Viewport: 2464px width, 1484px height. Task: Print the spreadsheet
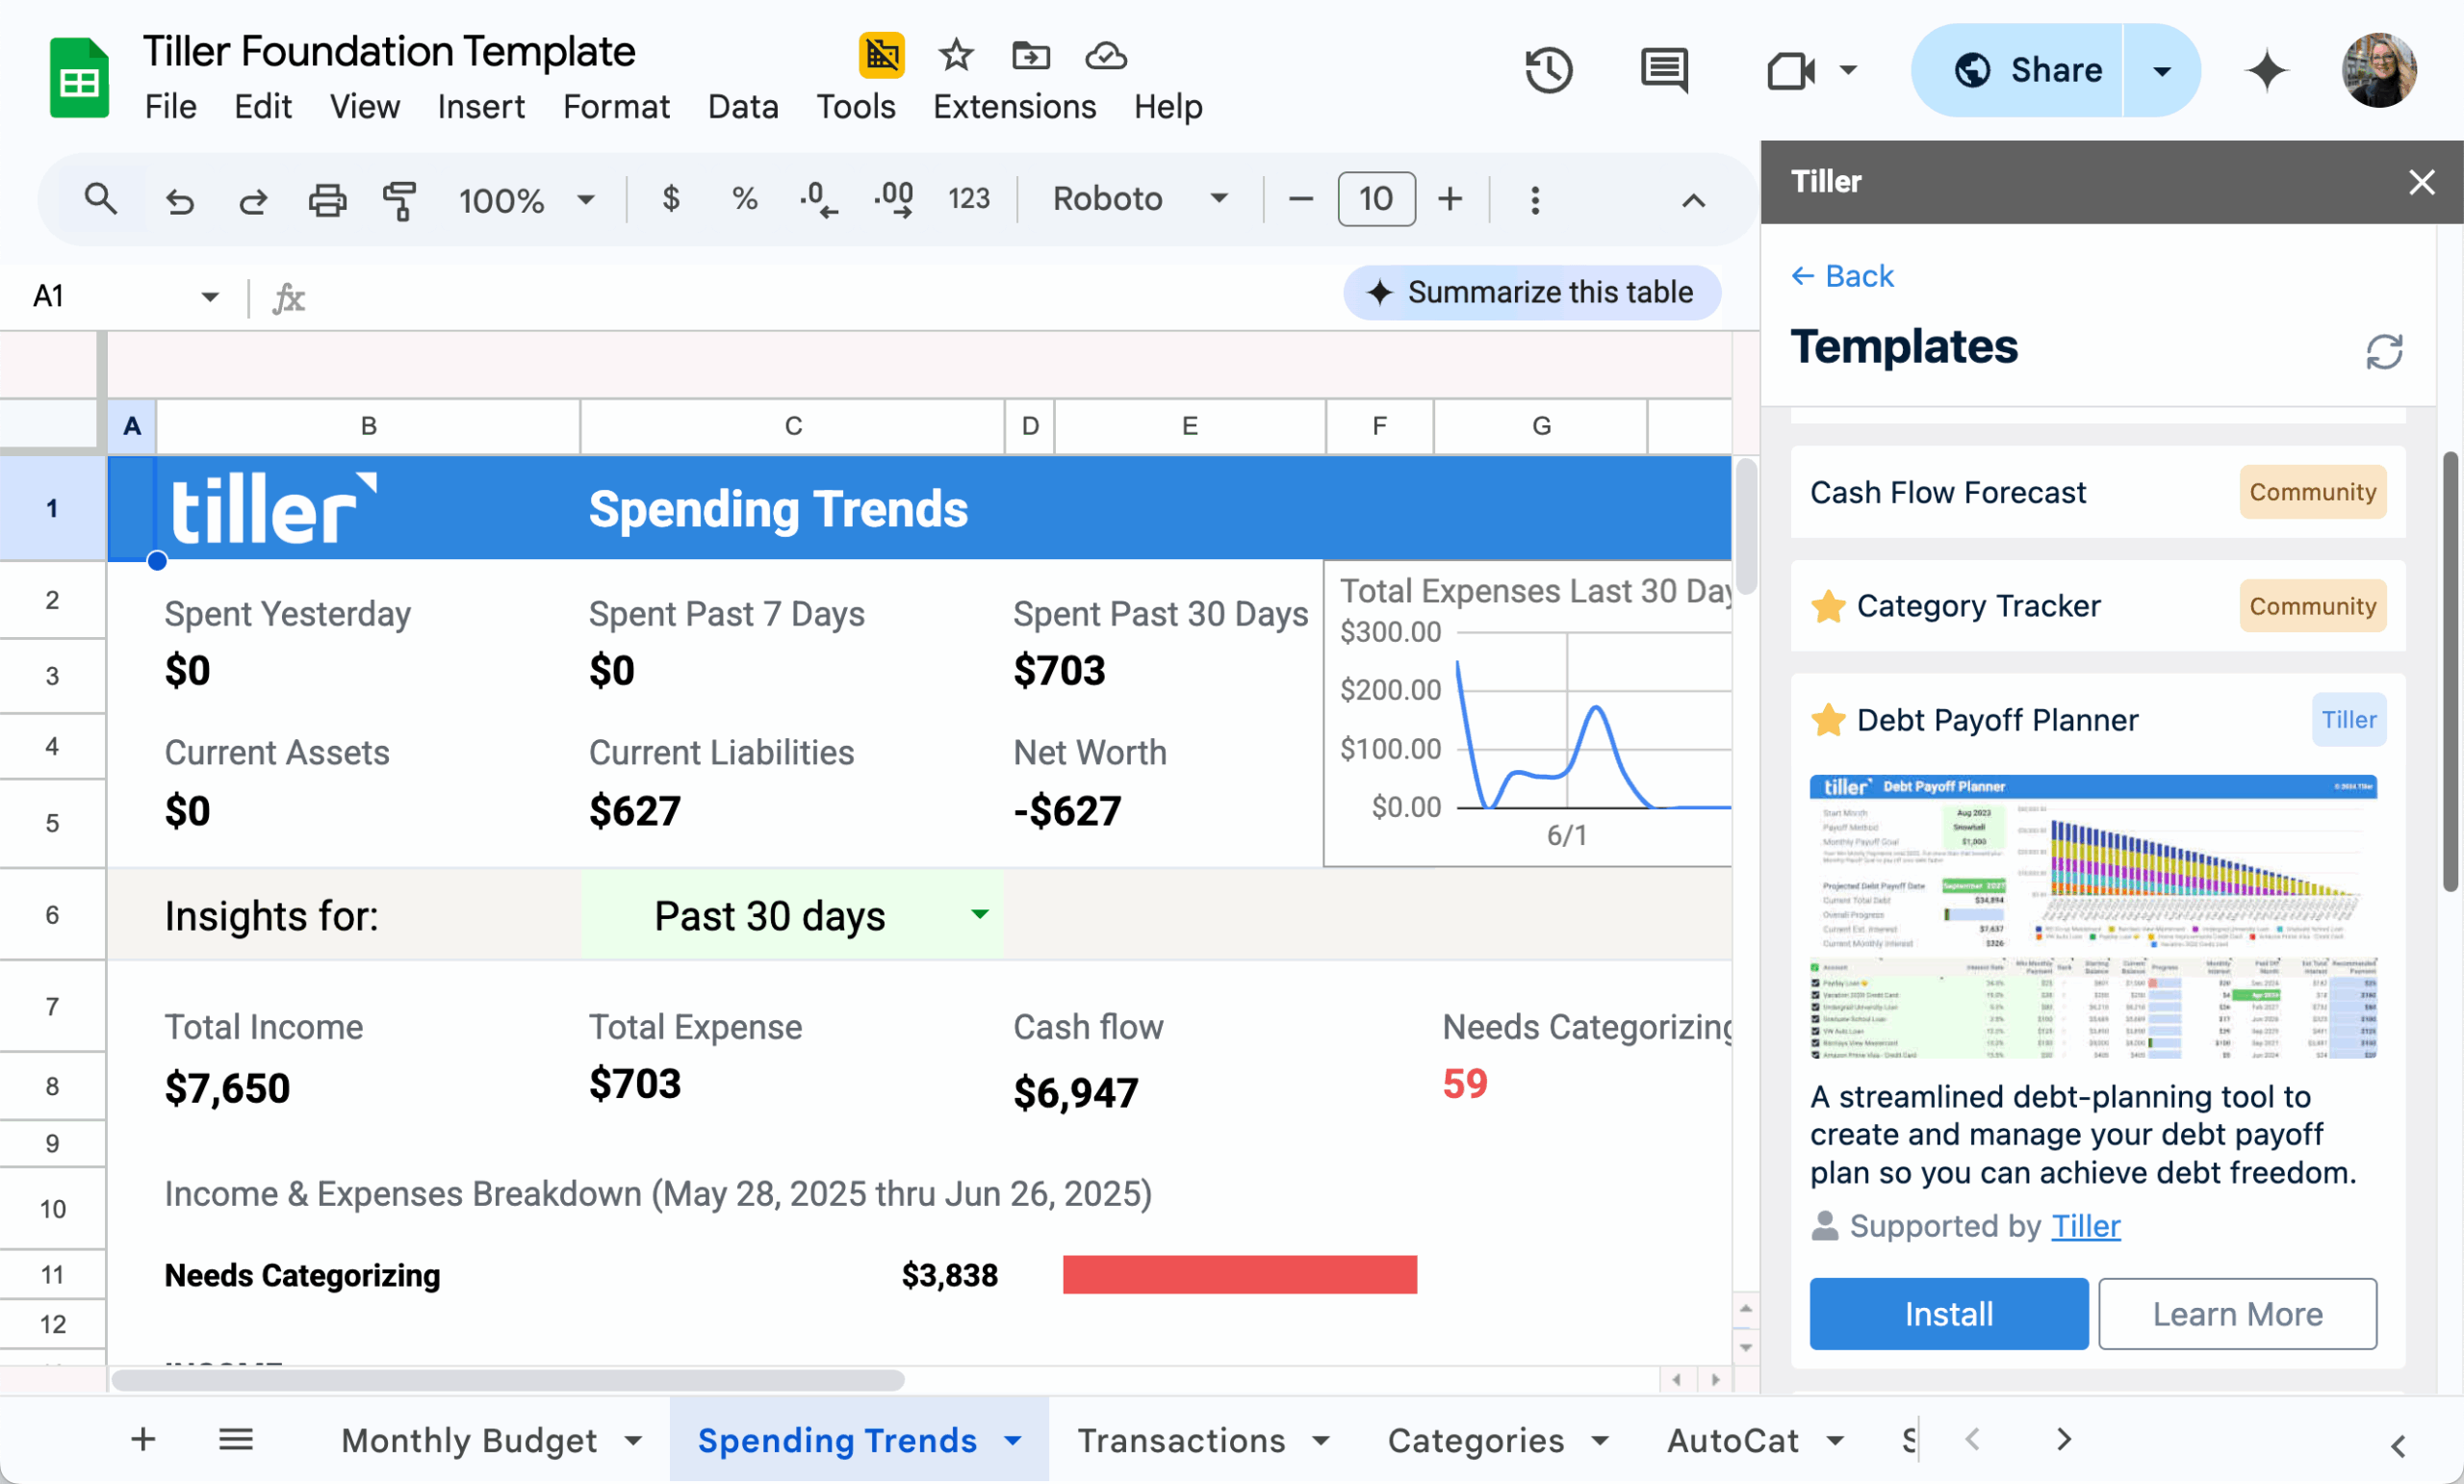tap(327, 200)
